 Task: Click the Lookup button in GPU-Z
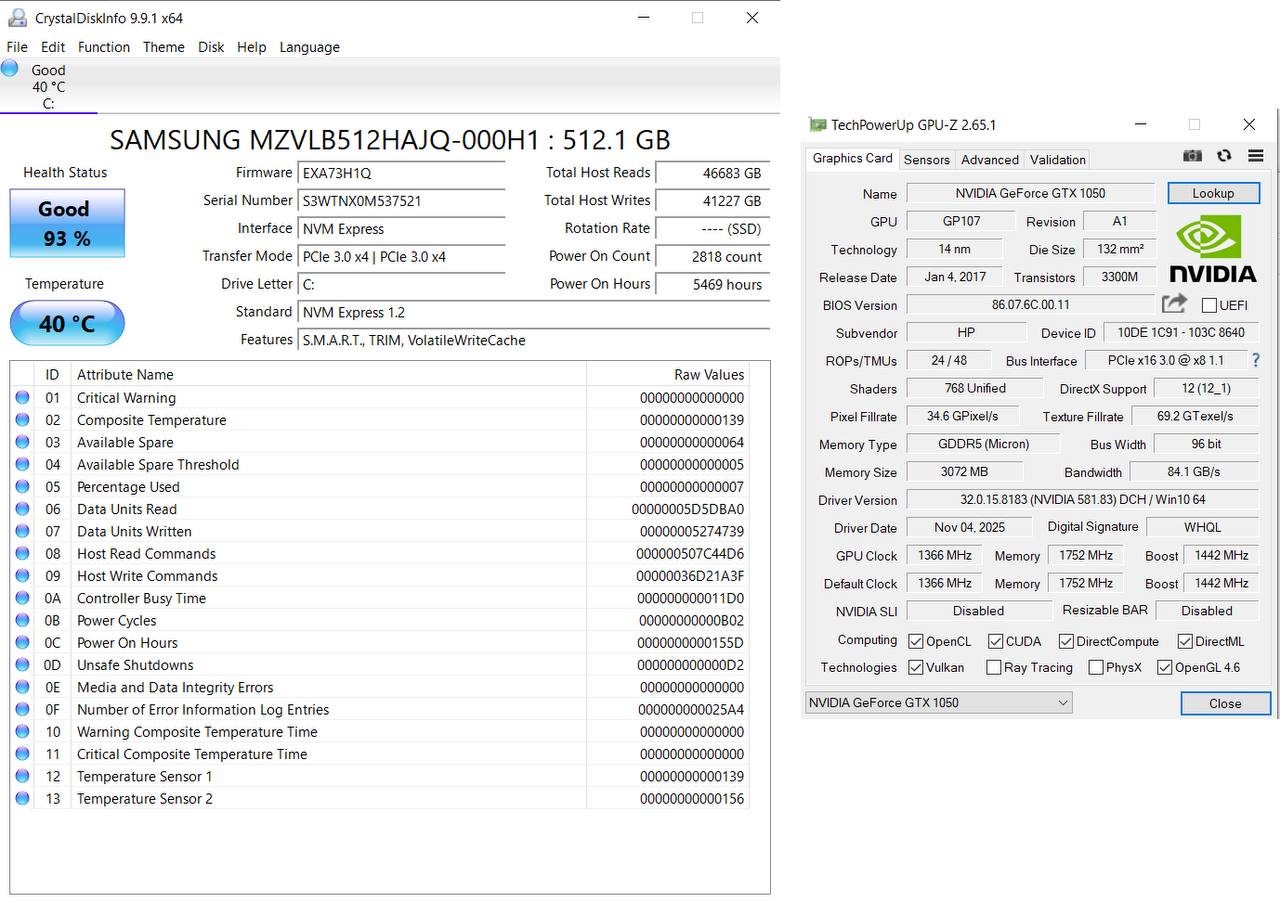coord(1213,193)
